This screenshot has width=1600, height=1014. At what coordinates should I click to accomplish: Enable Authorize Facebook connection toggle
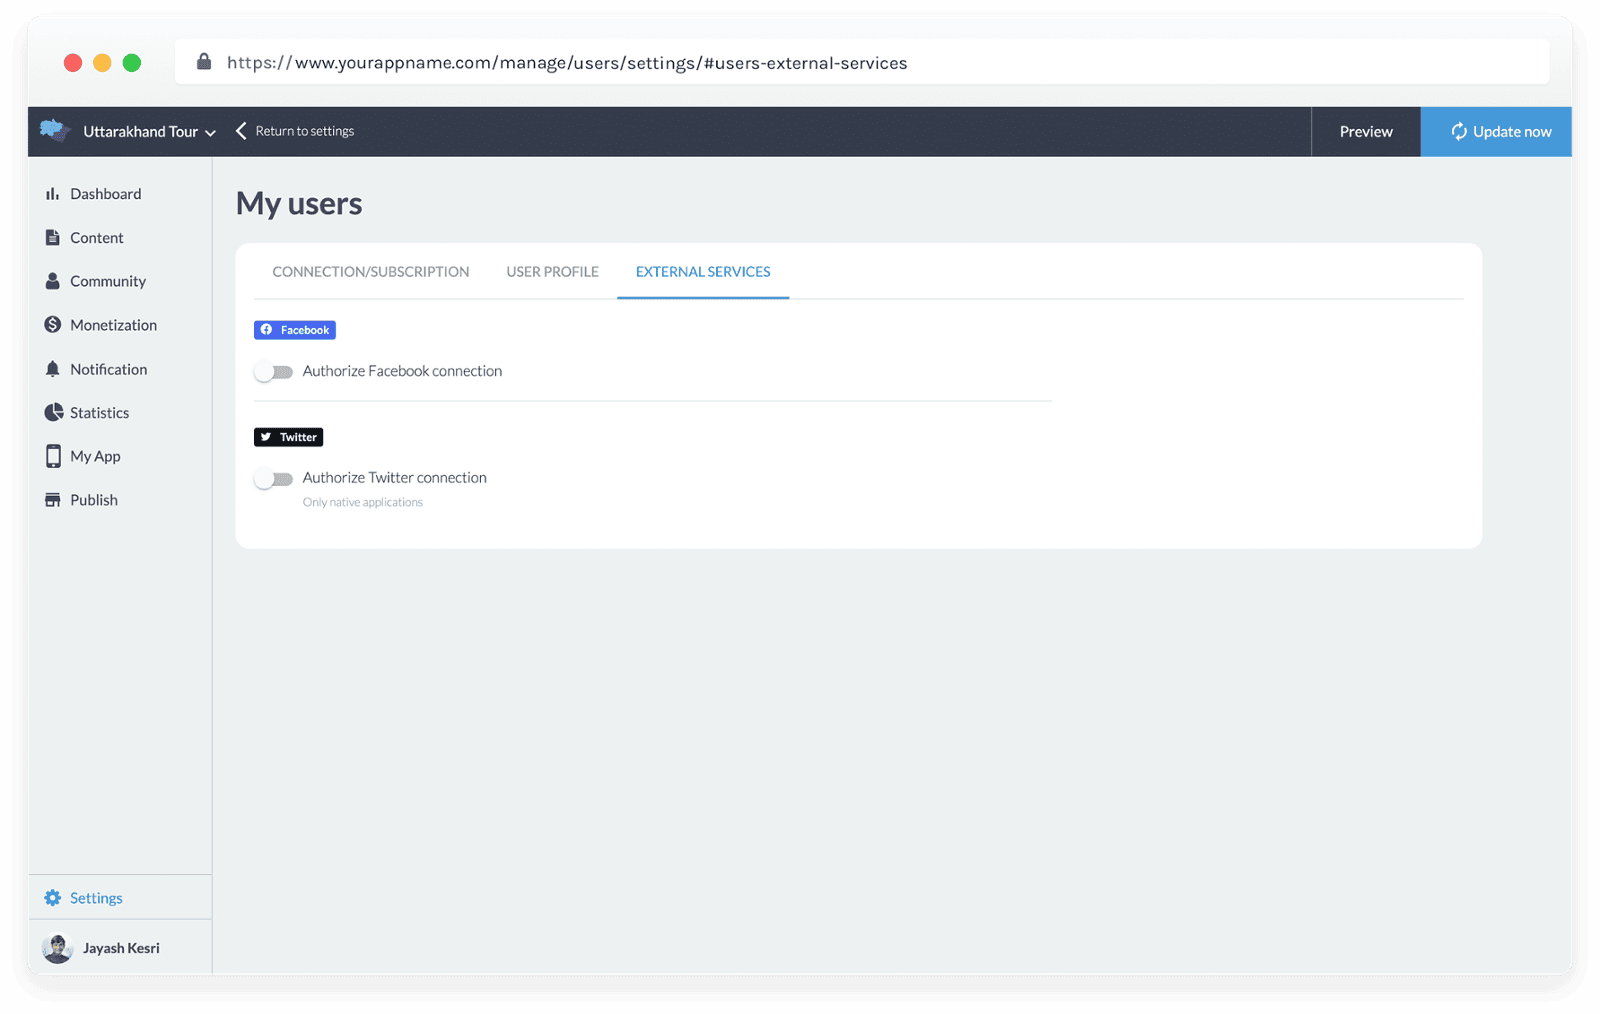tap(273, 372)
